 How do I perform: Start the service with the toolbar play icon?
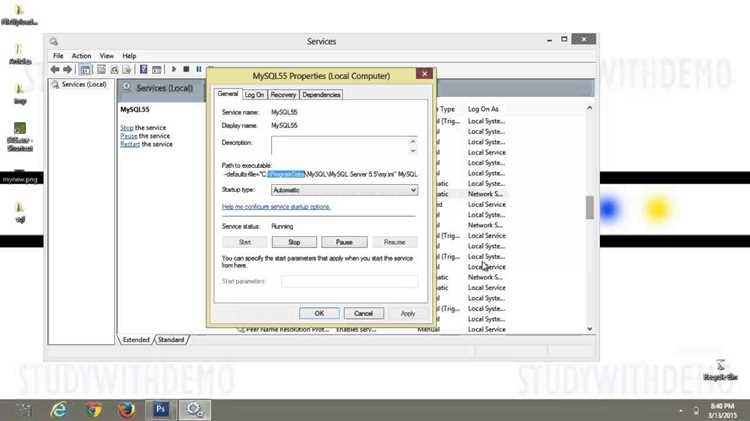coord(174,69)
